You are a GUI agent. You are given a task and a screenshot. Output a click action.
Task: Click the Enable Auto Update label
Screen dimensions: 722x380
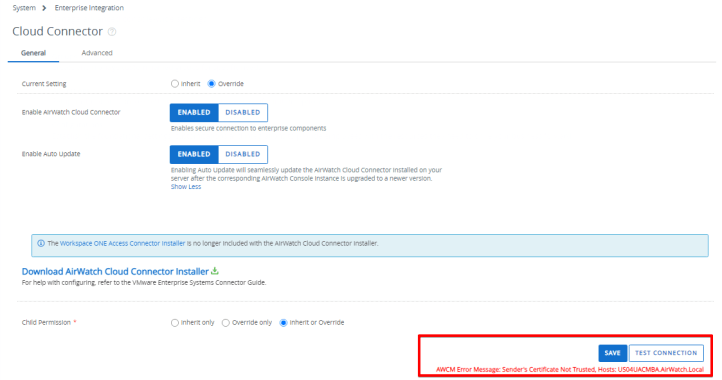tap(51, 154)
